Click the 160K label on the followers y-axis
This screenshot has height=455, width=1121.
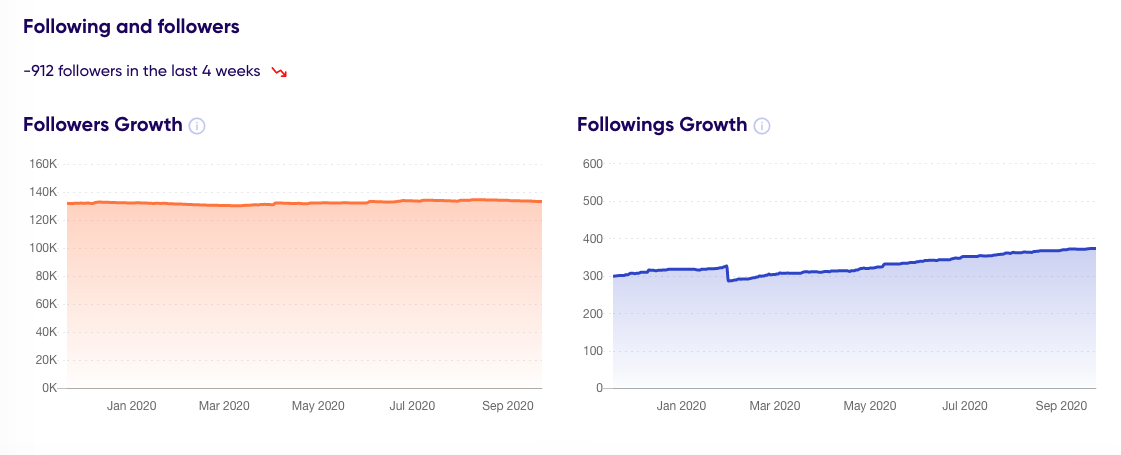point(44,164)
